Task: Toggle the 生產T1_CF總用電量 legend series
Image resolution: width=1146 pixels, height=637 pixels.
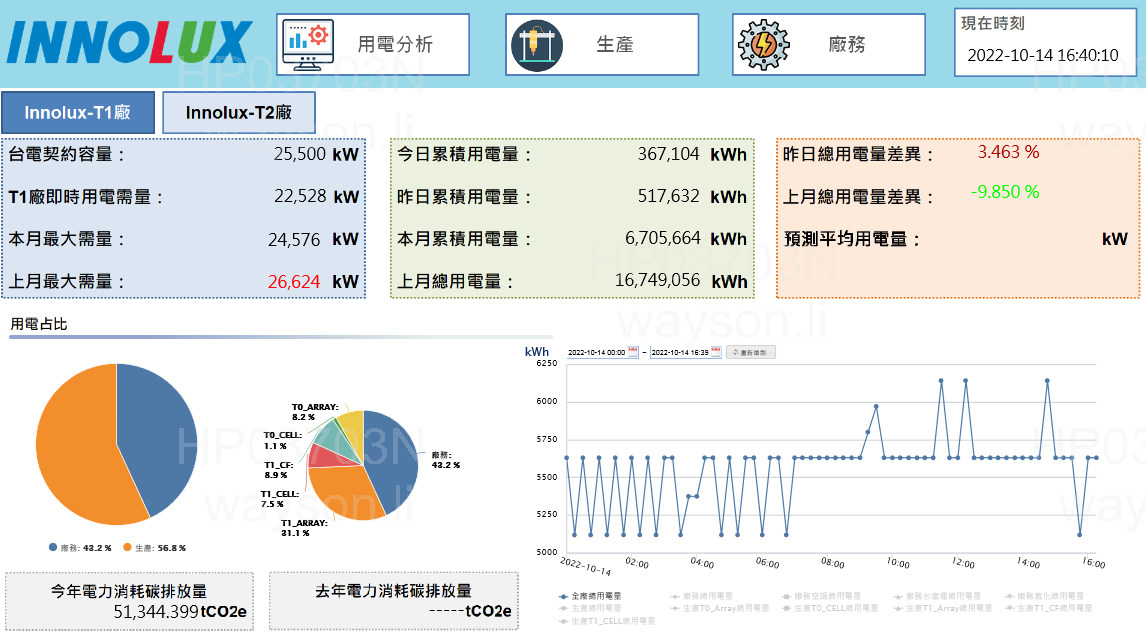Action: [1049, 609]
